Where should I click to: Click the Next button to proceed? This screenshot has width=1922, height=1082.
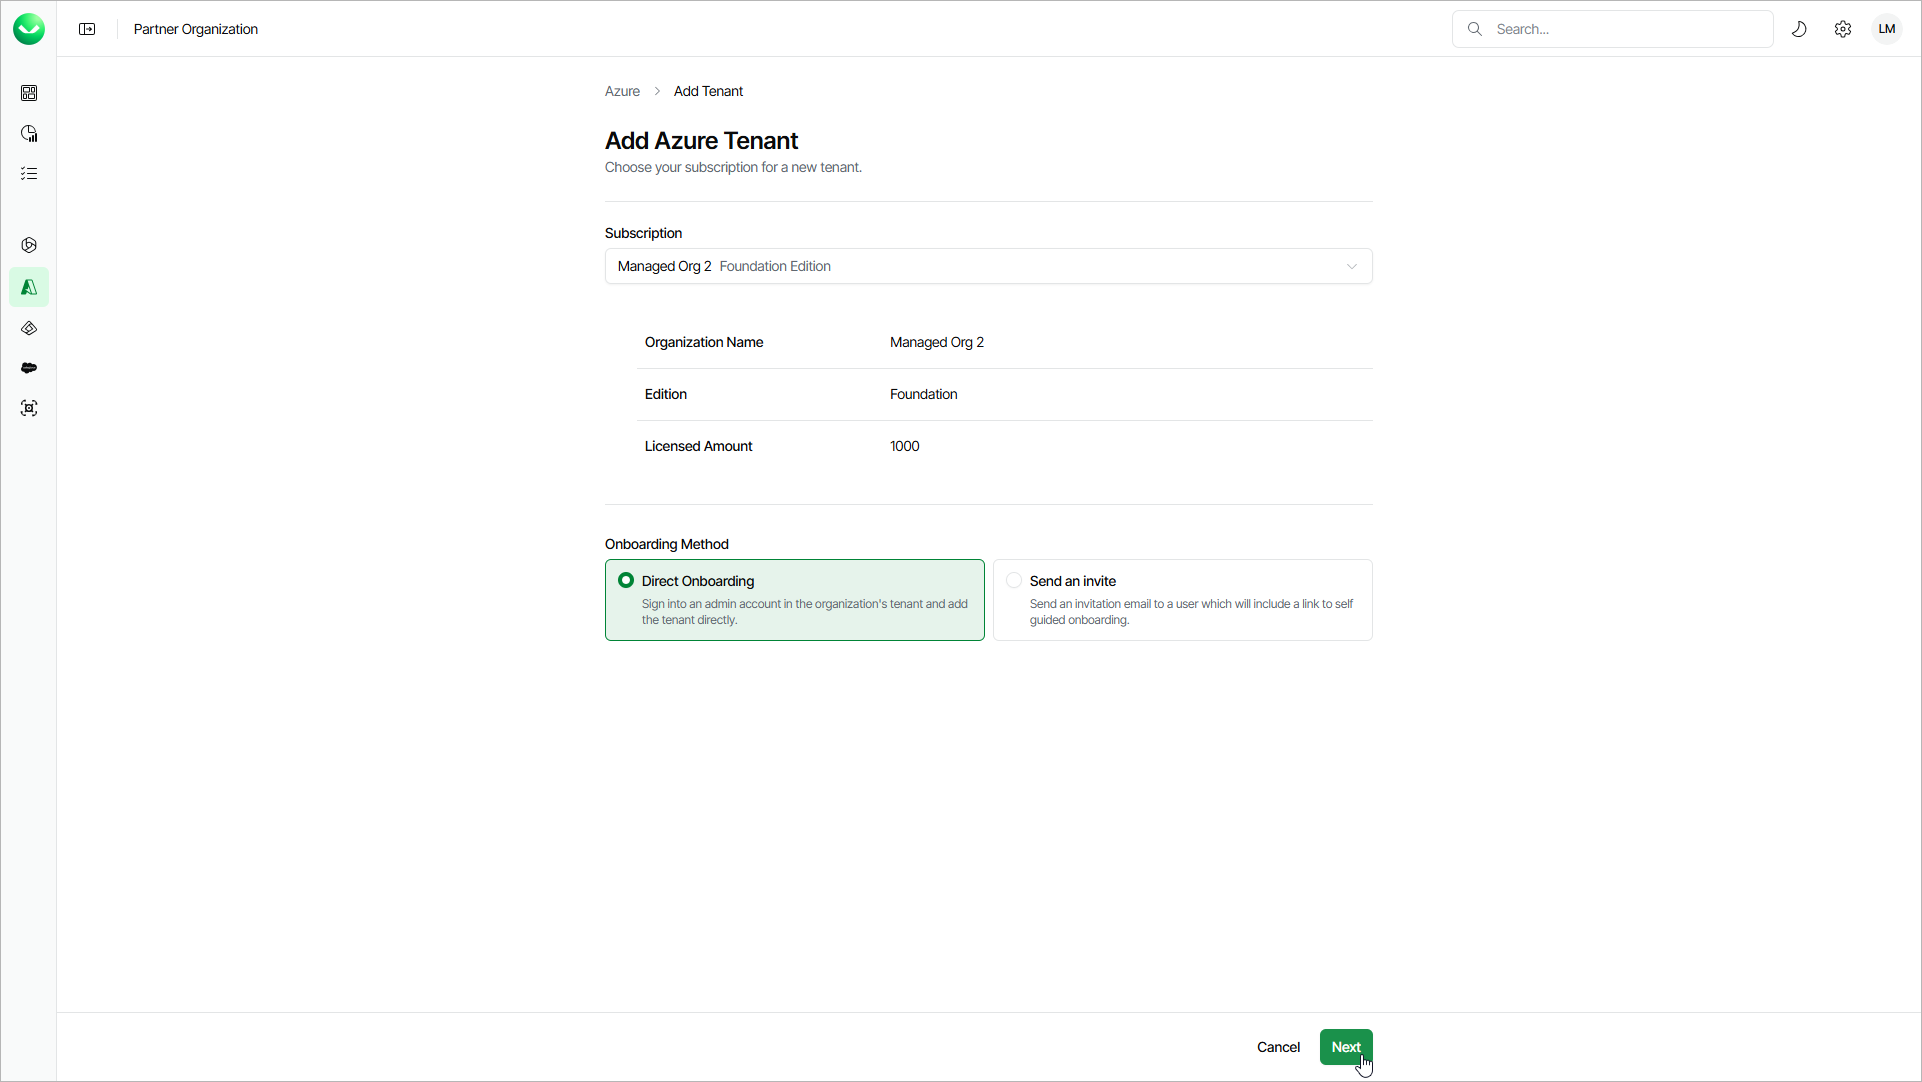pos(1346,1047)
